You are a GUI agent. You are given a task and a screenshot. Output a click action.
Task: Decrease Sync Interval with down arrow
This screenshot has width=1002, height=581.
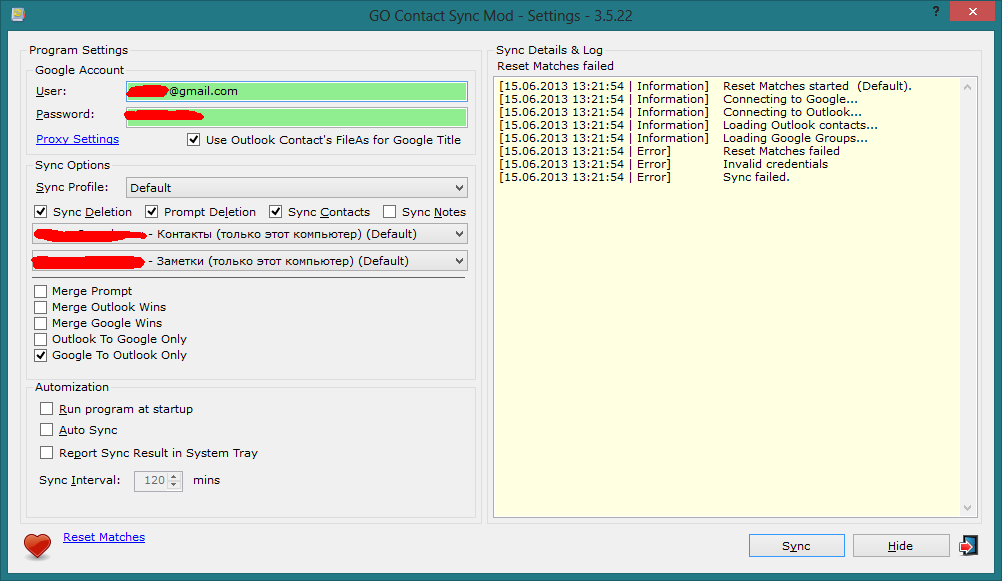pos(174,485)
